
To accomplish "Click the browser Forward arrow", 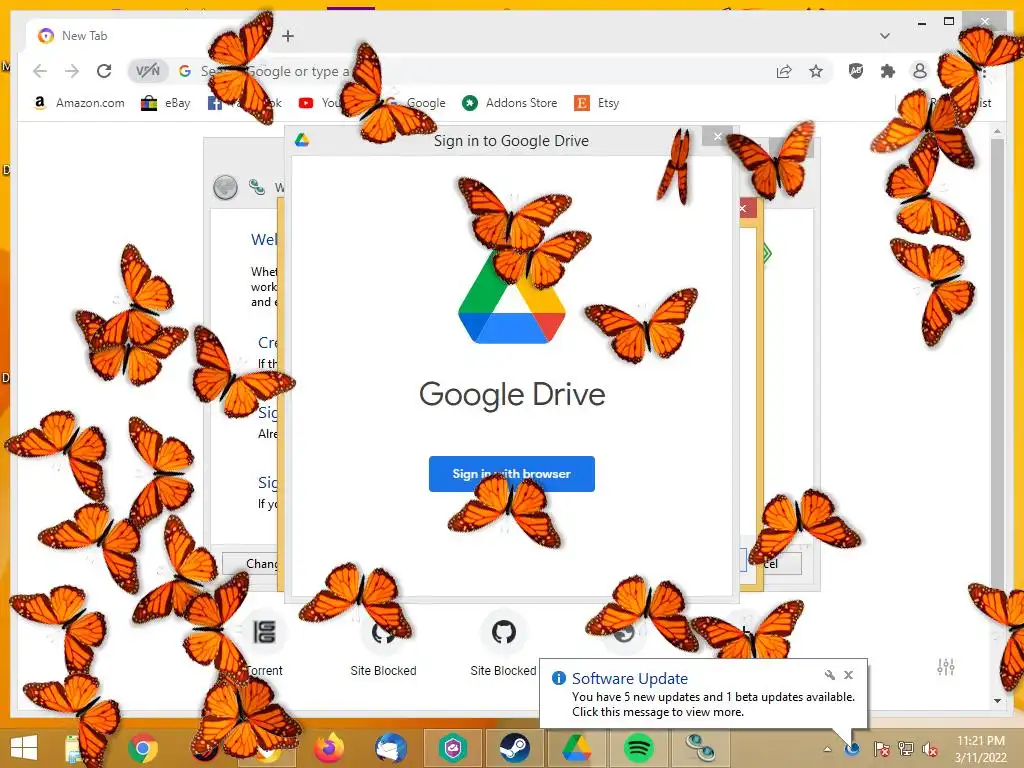I will coord(72,71).
